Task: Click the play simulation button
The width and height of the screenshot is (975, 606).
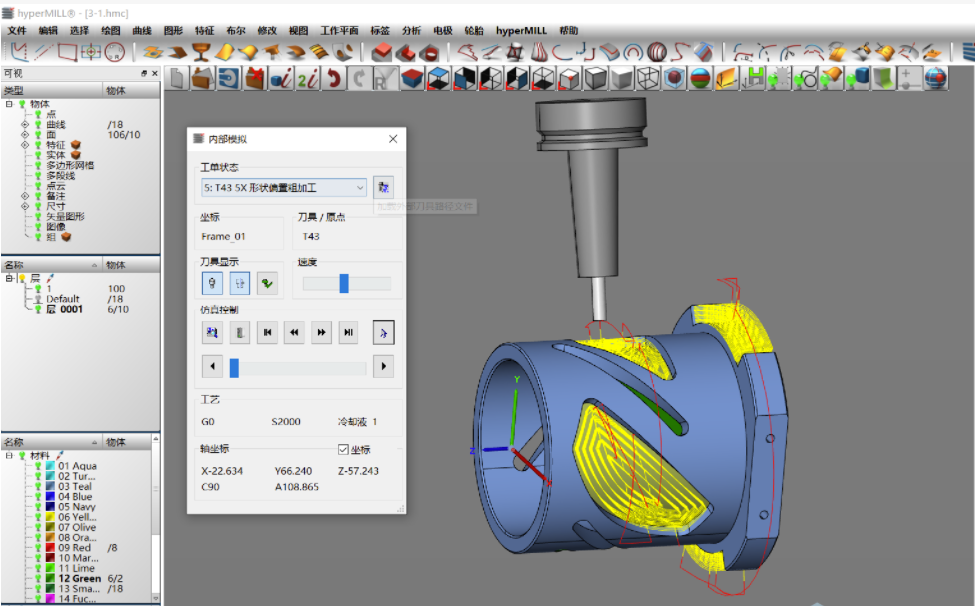Action: coord(383,333)
